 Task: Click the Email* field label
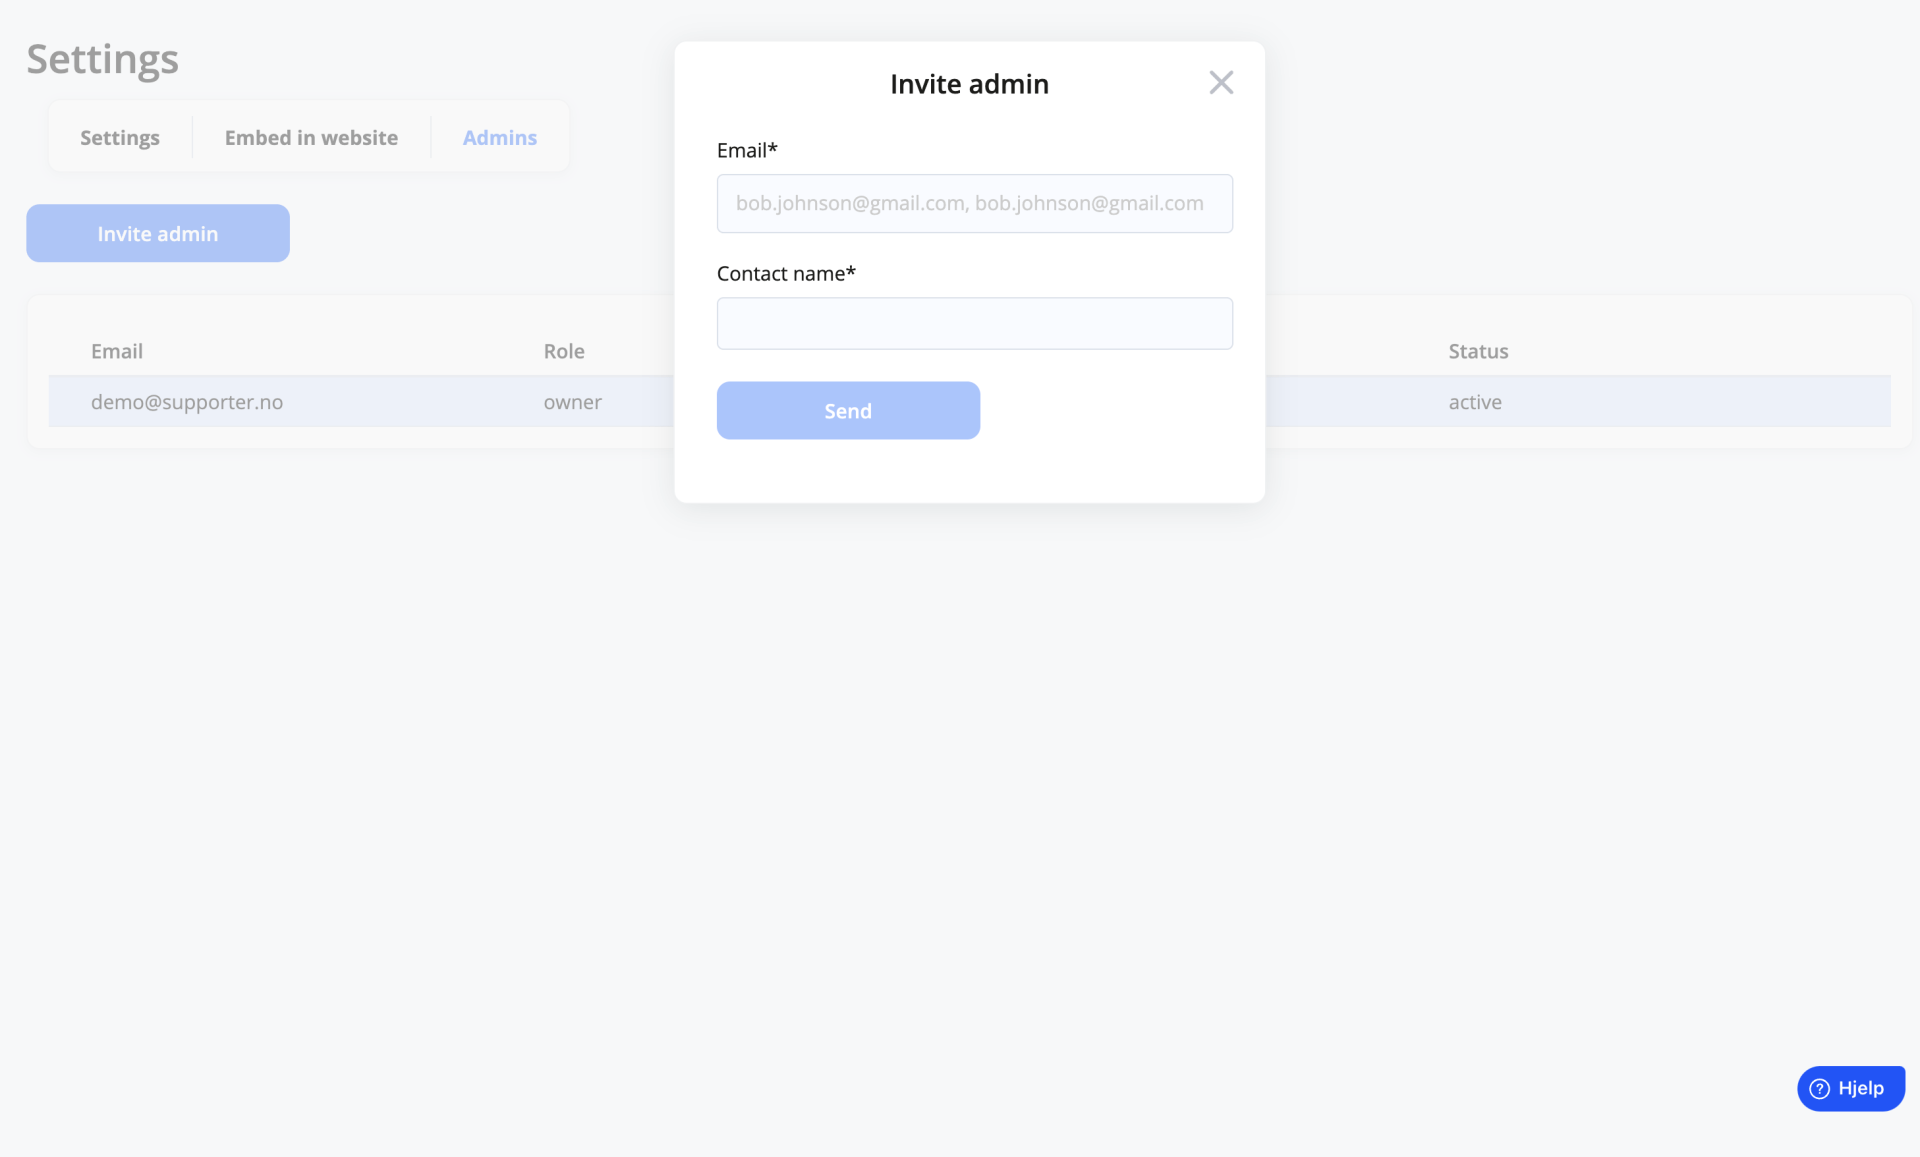tap(747, 150)
